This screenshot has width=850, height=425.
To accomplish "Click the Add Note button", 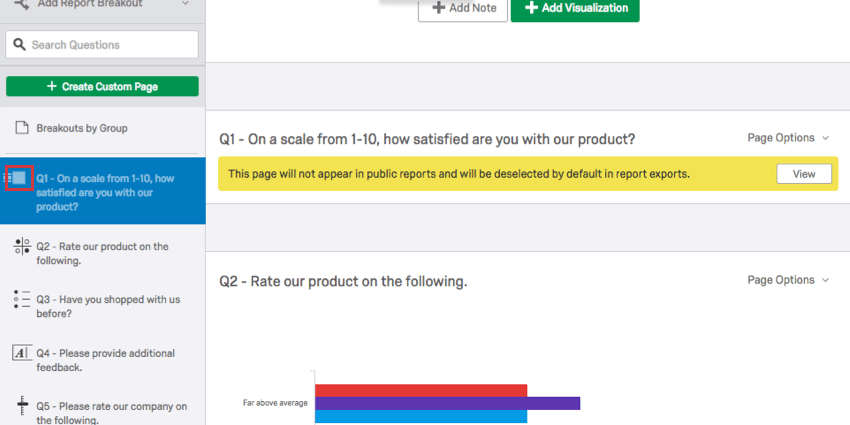I will tap(462, 9).
